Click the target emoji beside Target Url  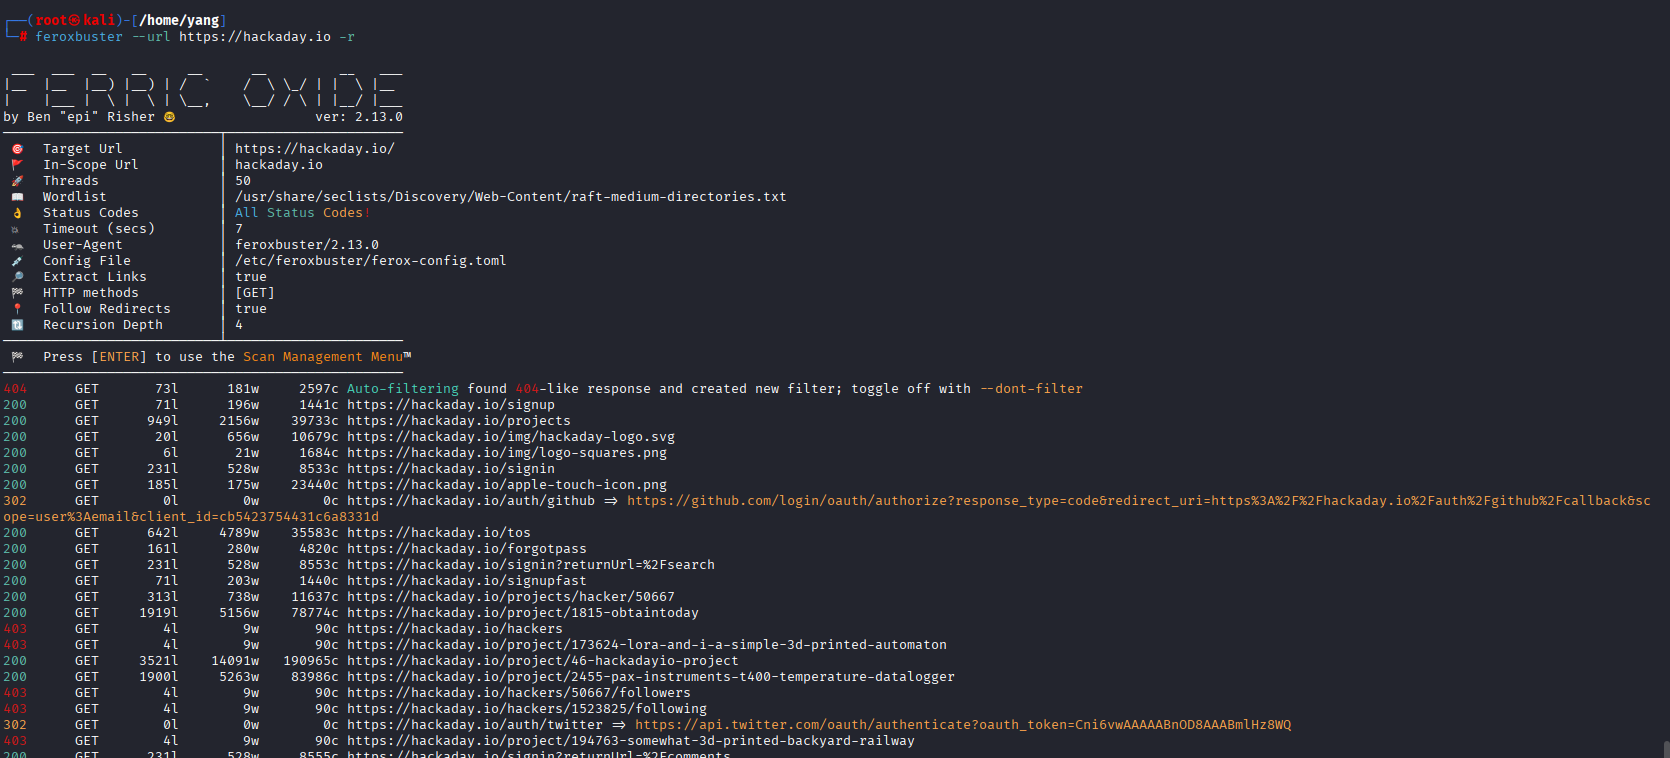[x=17, y=149]
